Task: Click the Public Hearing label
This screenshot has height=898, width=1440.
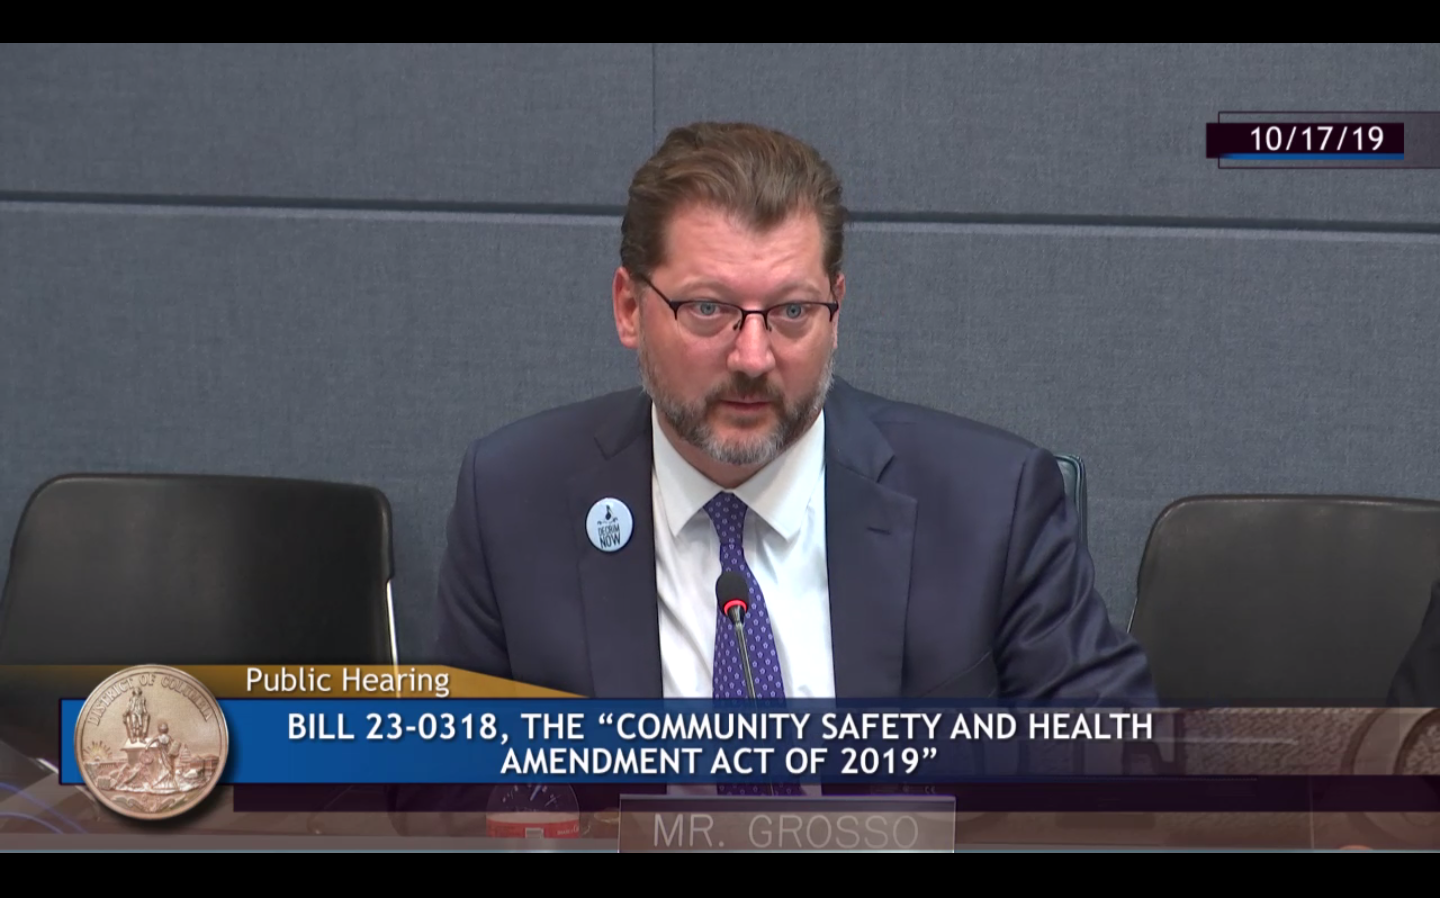Action: 347,681
